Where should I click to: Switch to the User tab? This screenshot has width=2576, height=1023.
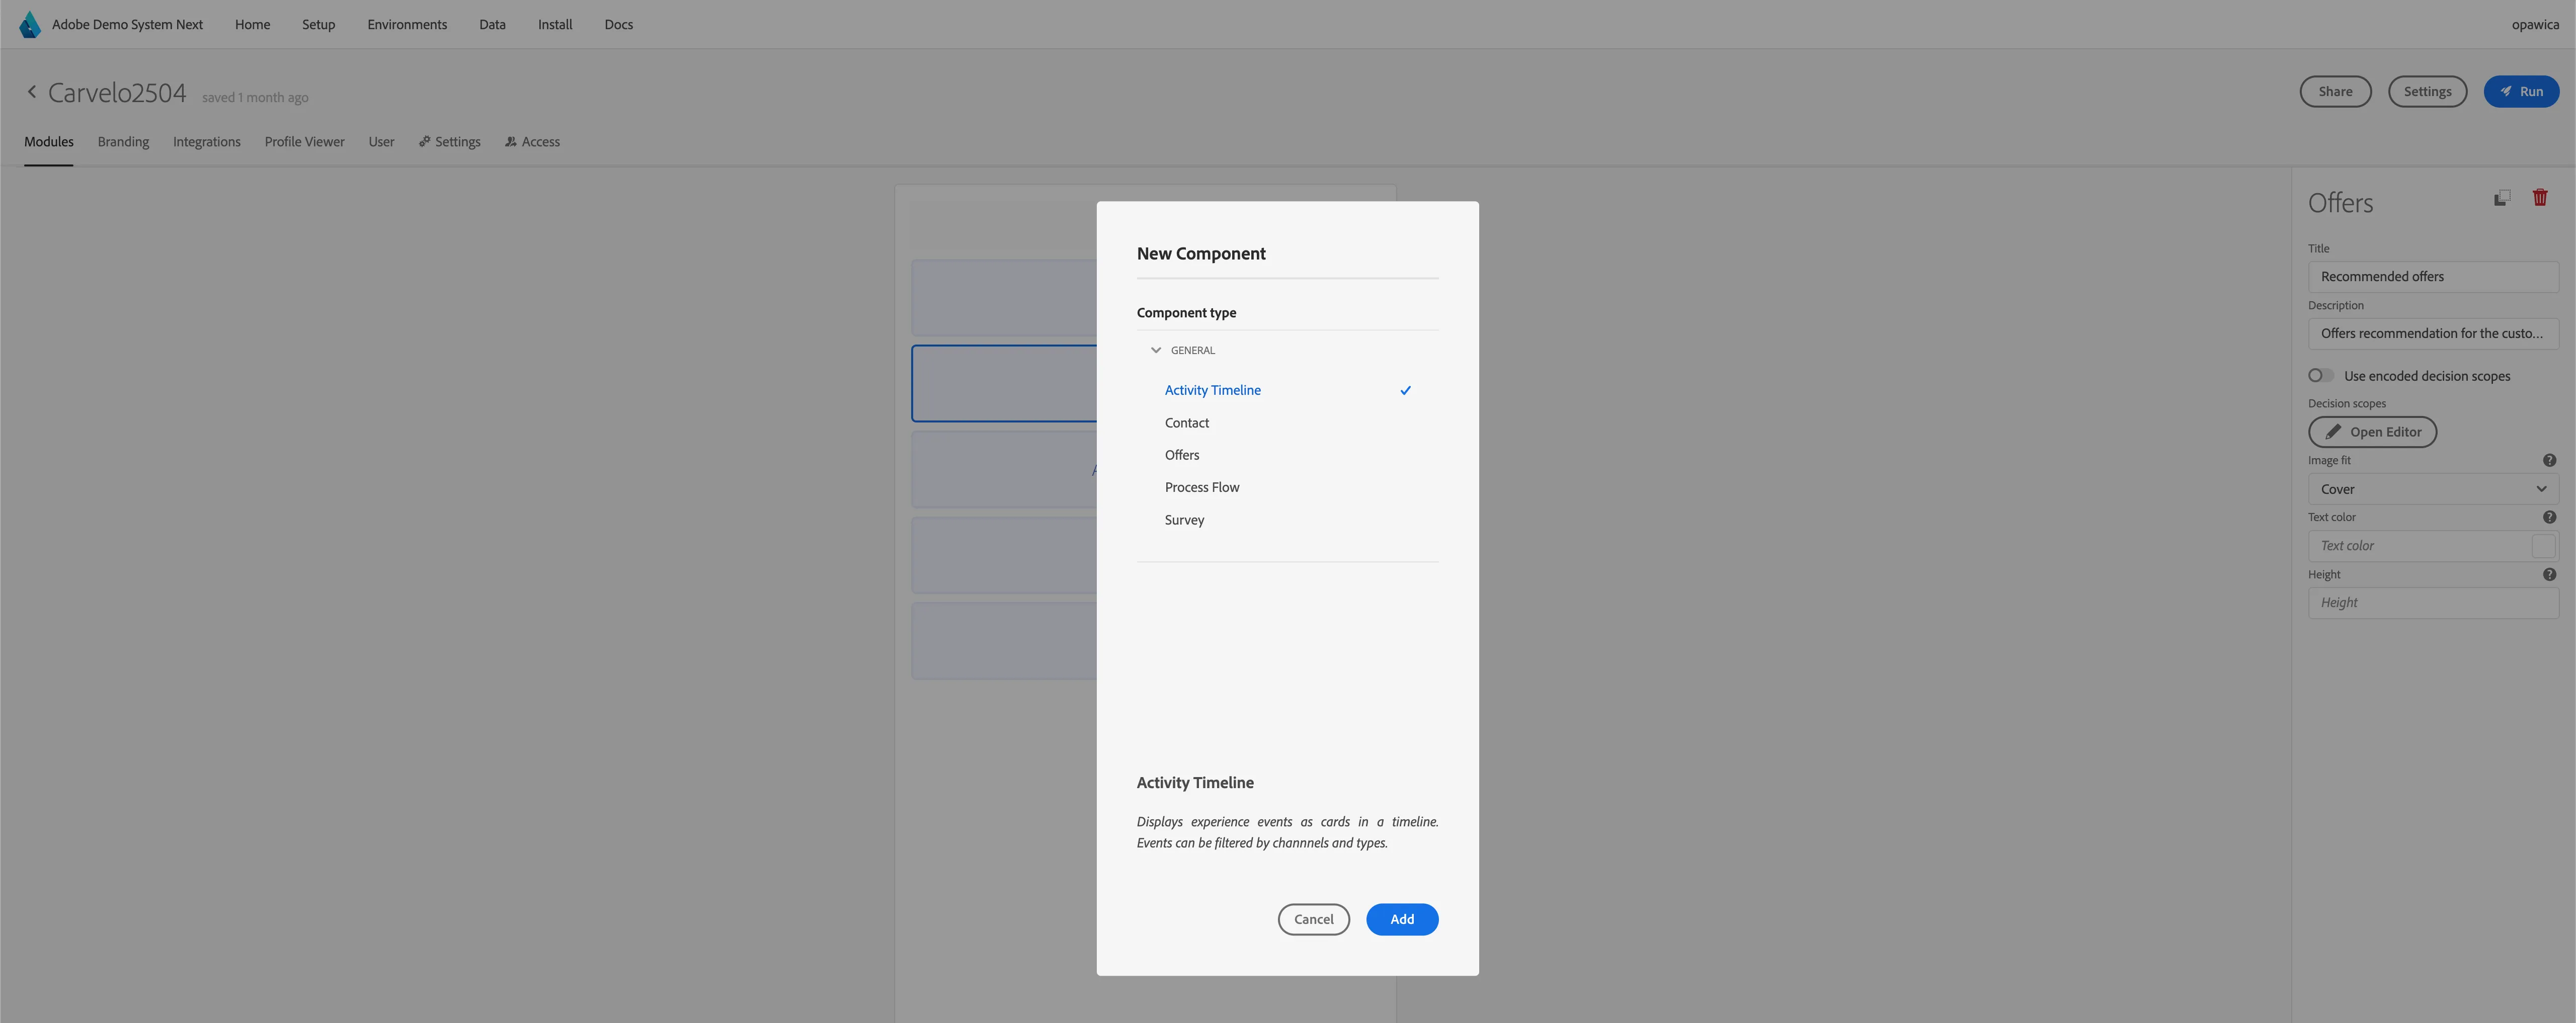[x=381, y=142]
